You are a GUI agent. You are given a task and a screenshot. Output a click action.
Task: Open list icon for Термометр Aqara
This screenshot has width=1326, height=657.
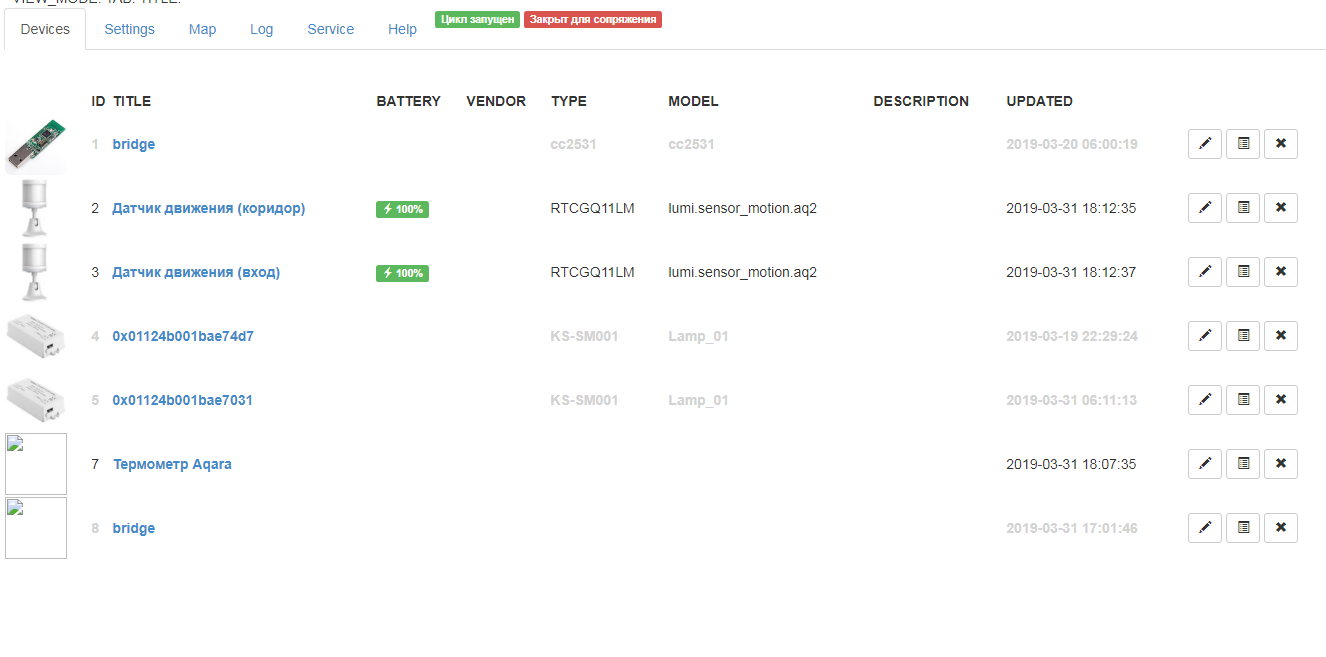(x=1243, y=464)
